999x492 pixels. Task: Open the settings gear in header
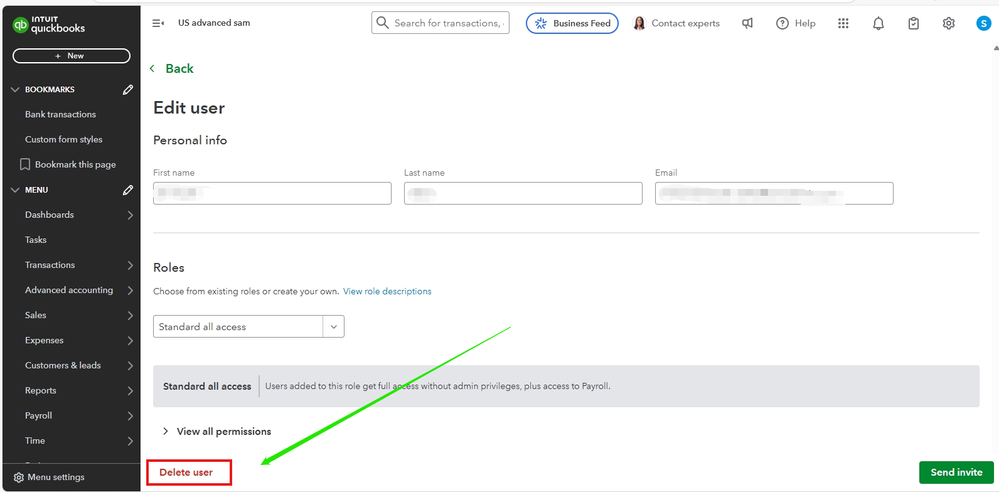(948, 24)
